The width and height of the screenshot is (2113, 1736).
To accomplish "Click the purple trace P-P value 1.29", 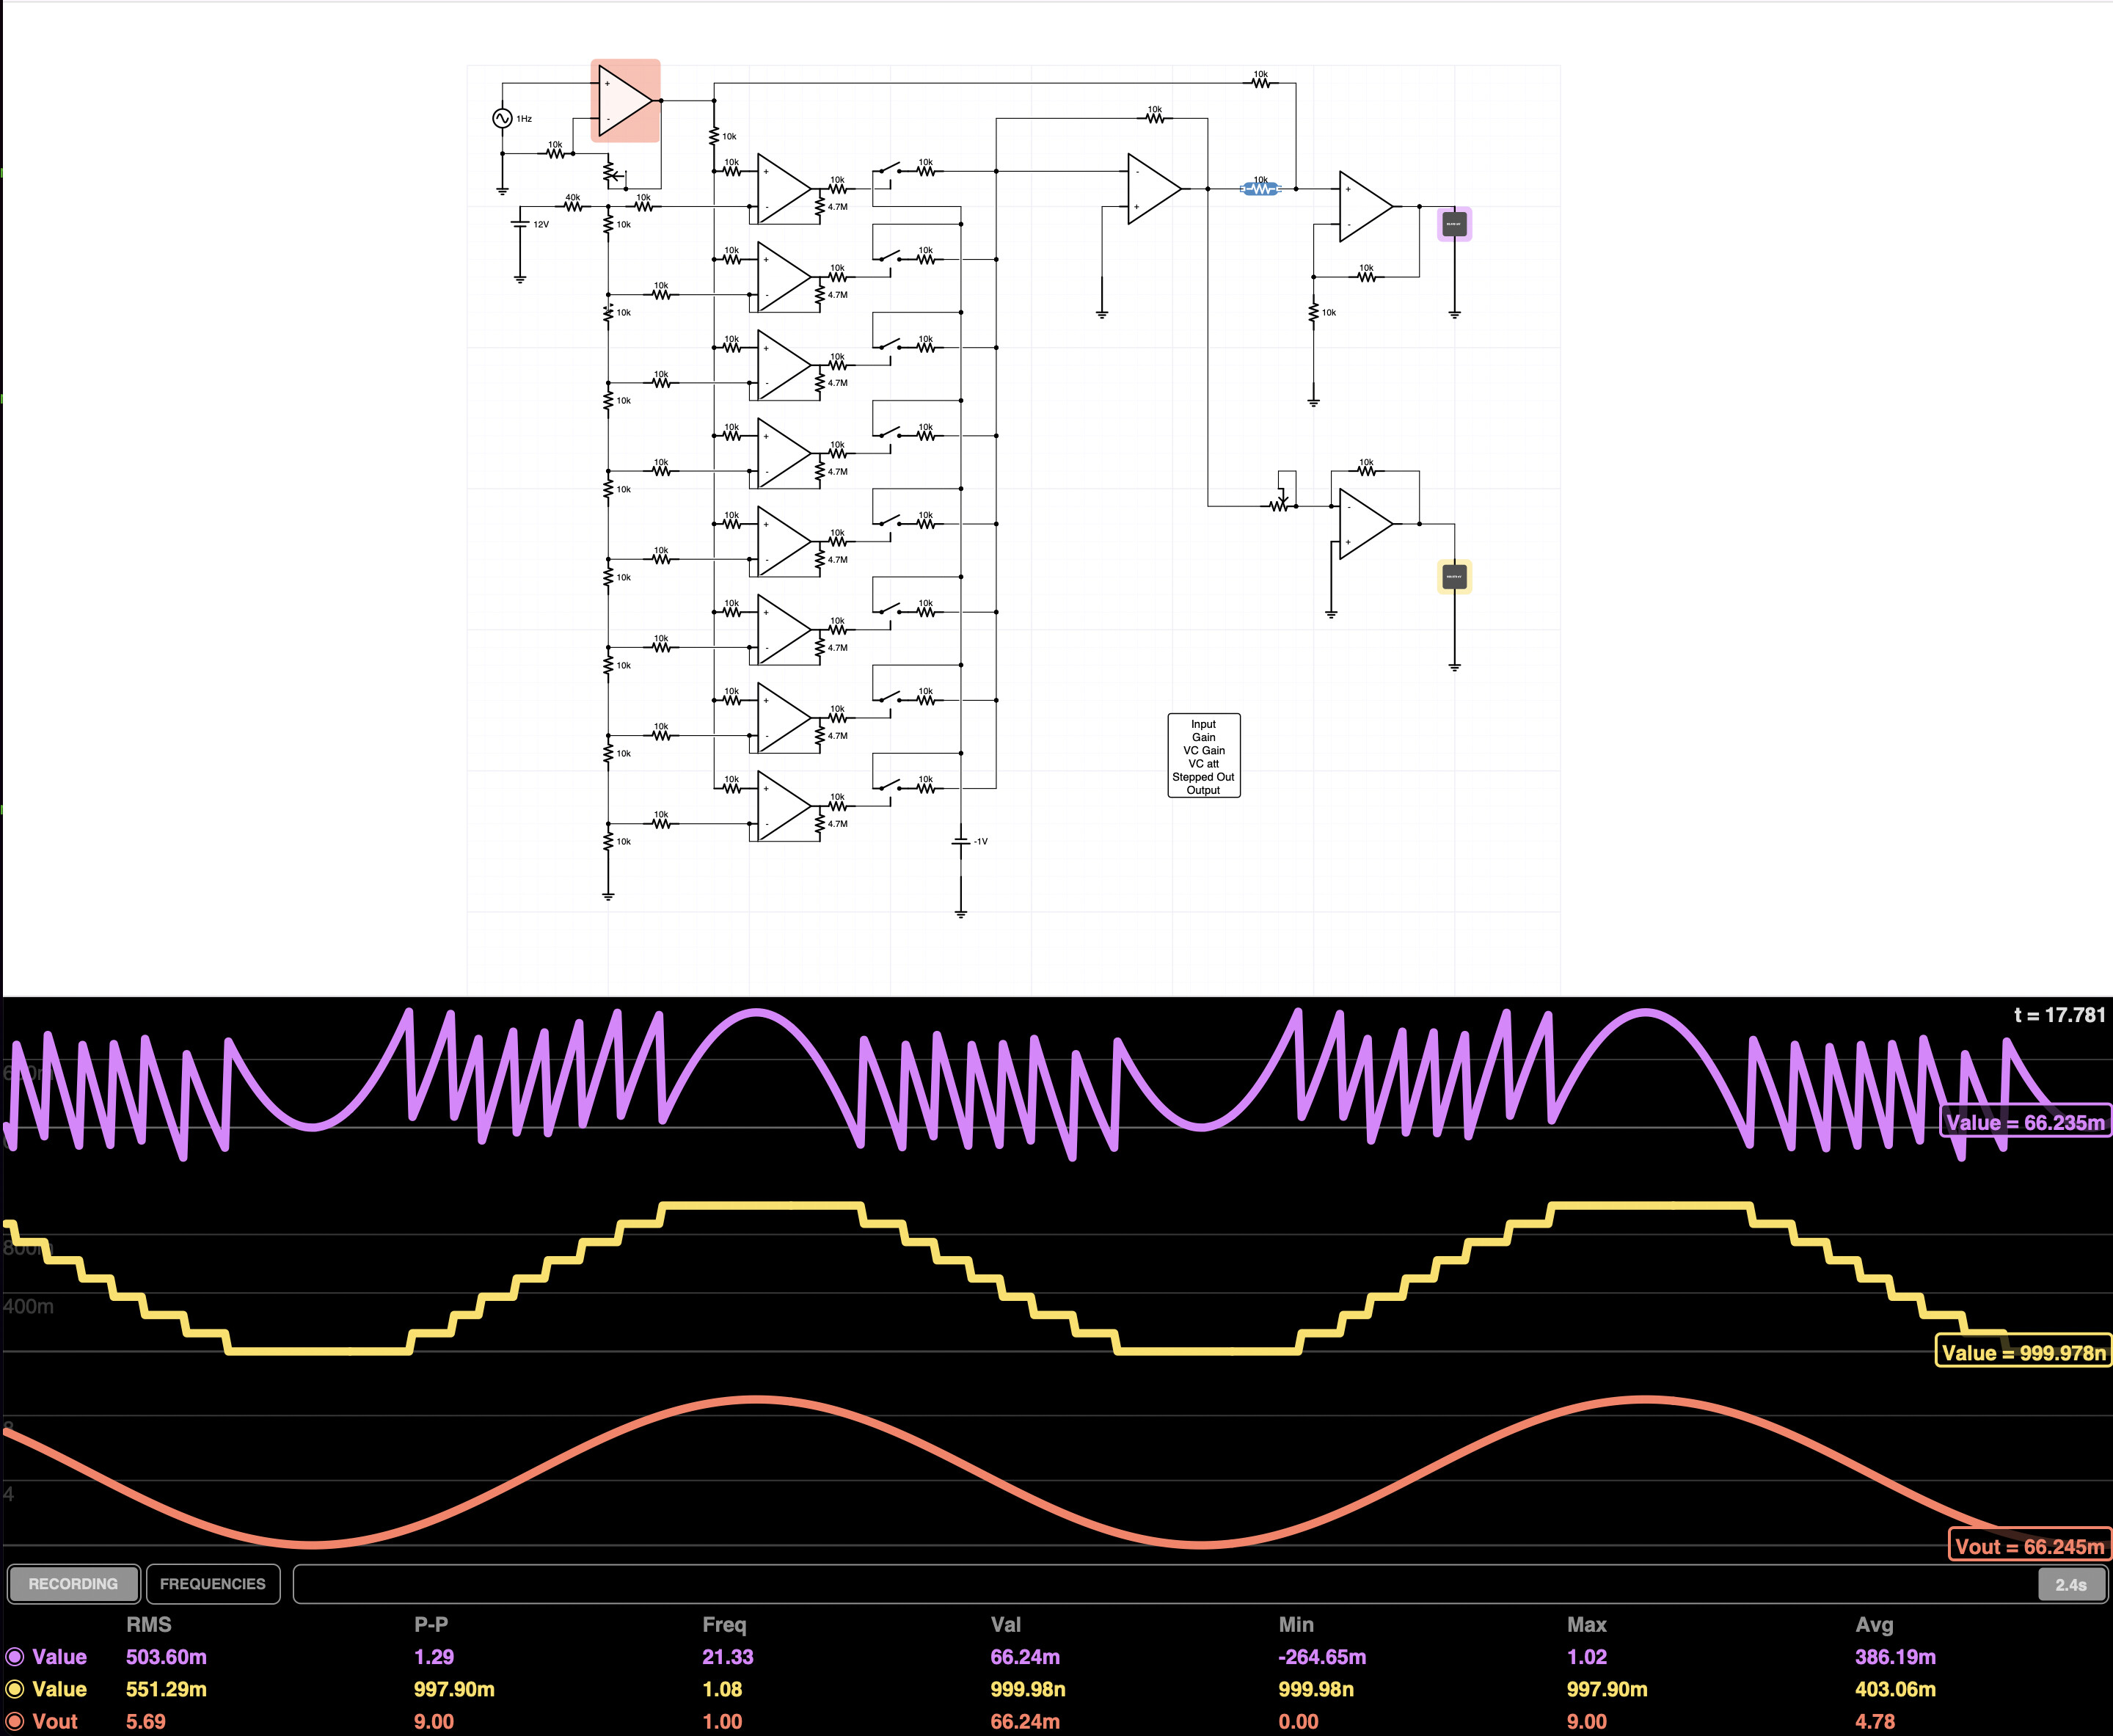I will [x=434, y=1657].
